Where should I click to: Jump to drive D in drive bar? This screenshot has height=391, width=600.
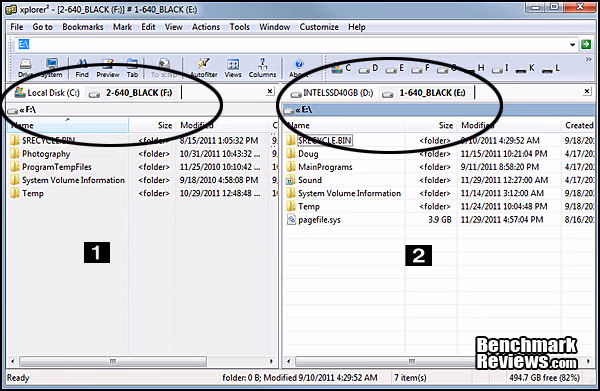(x=368, y=68)
